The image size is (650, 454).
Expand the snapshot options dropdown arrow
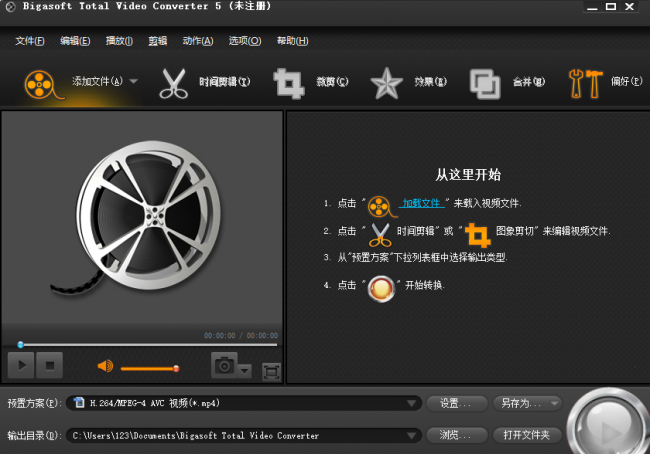[x=245, y=370]
